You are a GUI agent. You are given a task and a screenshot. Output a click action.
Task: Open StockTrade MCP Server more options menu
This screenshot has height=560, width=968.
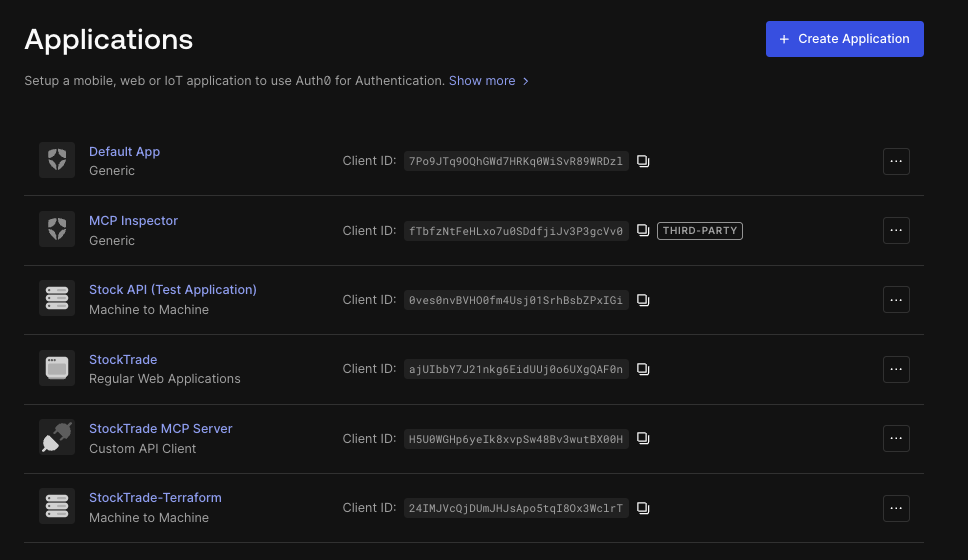click(896, 438)
